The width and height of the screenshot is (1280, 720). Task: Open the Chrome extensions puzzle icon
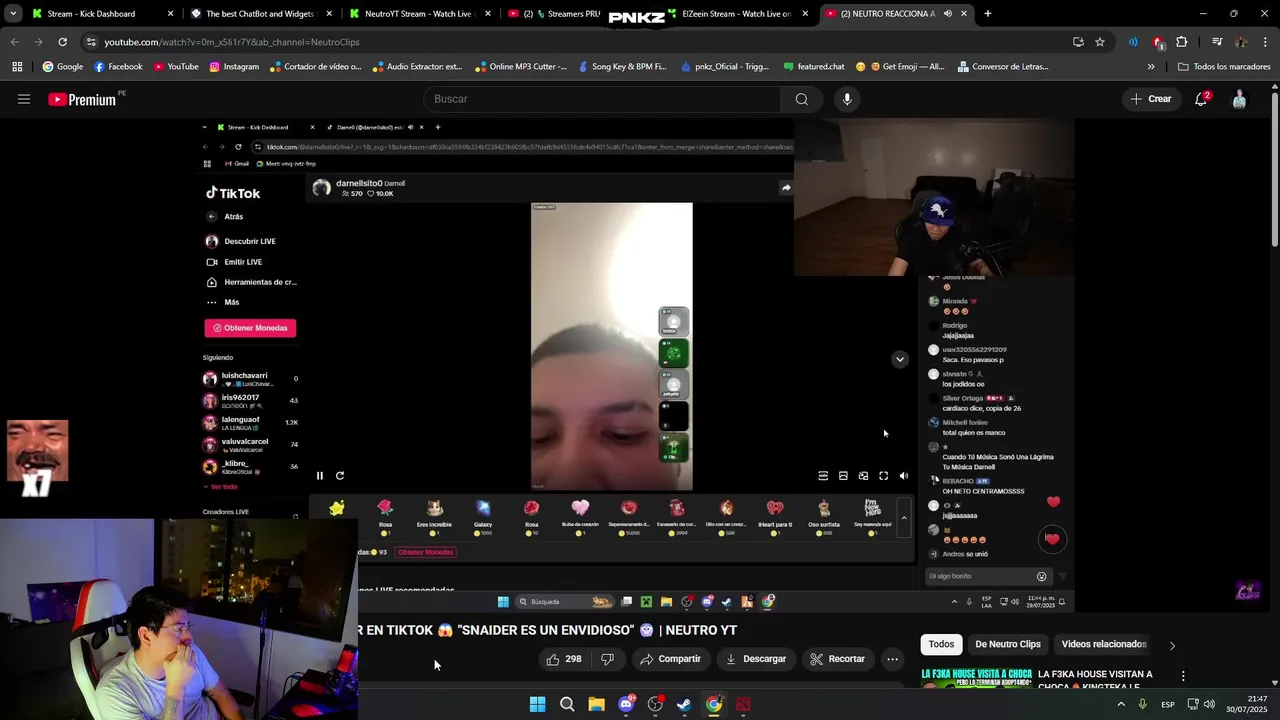click(1182, 42)
